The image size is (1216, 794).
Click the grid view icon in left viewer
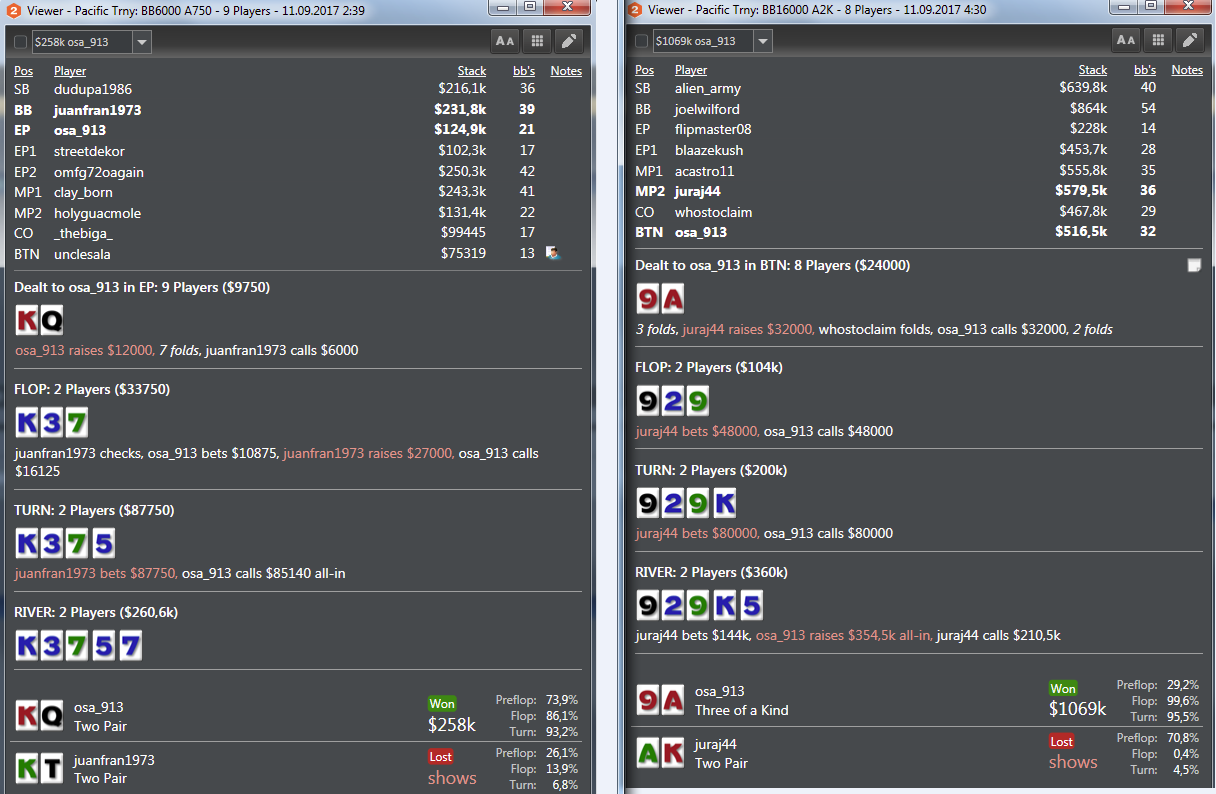click(x=537, y=41)
